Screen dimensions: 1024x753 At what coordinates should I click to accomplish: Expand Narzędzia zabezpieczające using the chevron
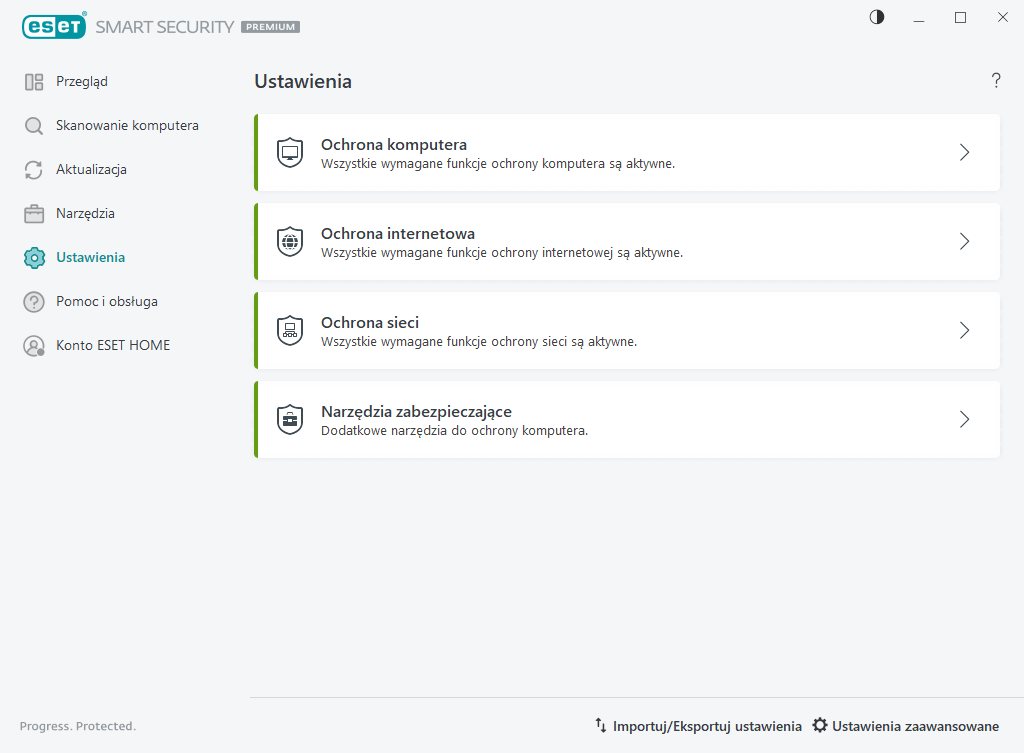tap(964, 420)
